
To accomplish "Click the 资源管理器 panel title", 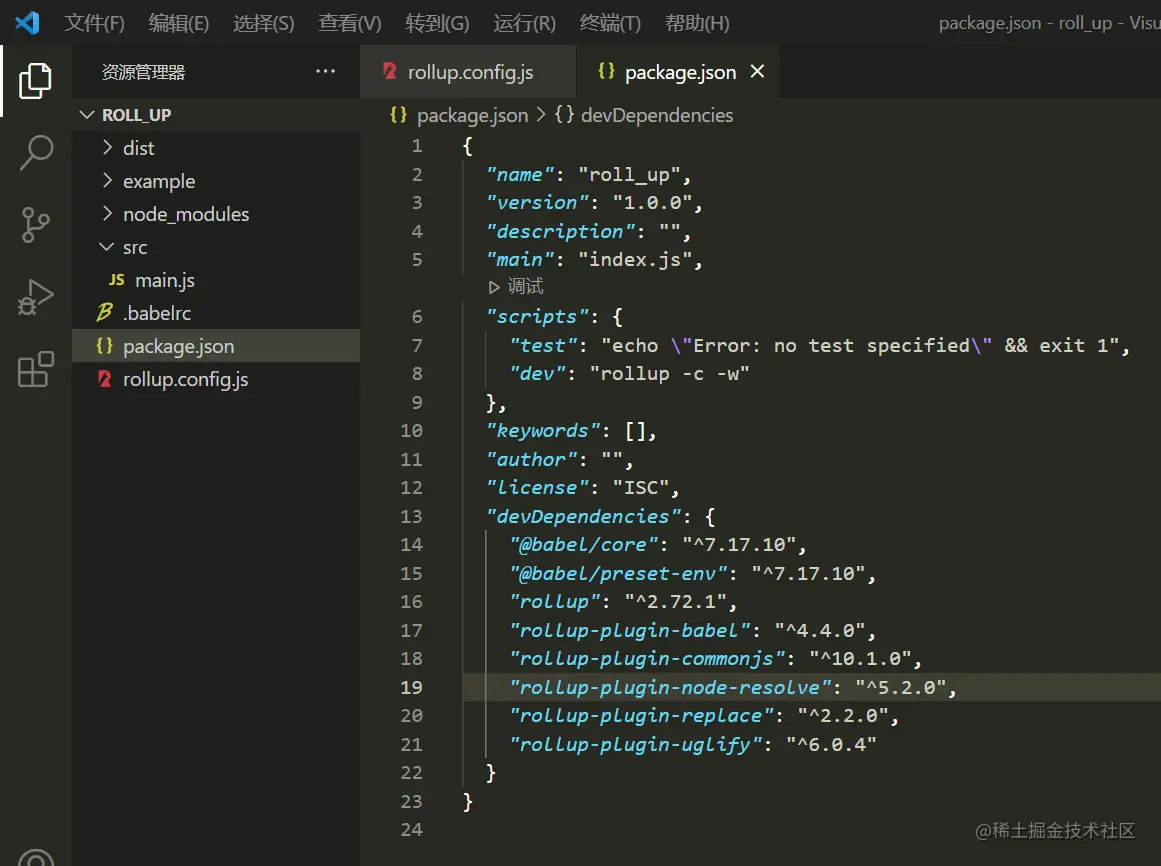I will (143, 72).
